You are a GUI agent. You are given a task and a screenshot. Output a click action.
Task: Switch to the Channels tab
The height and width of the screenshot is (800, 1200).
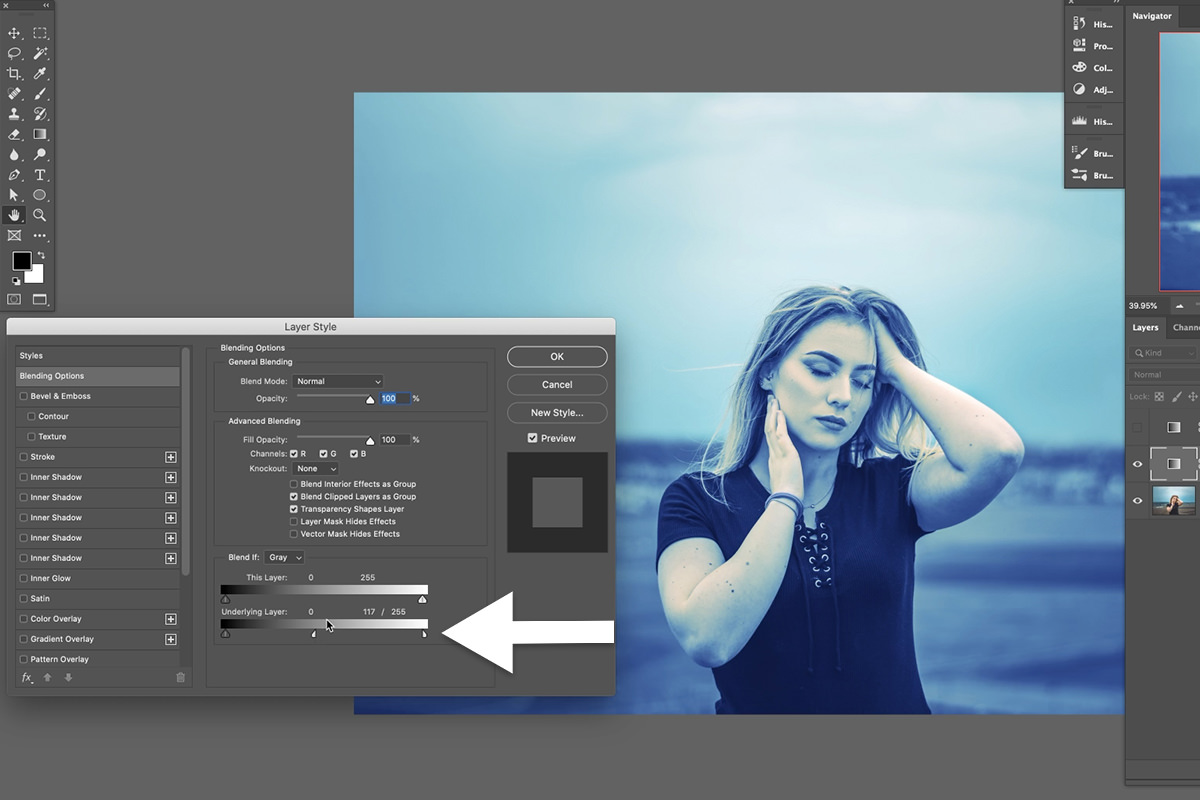pos(1186,327)
